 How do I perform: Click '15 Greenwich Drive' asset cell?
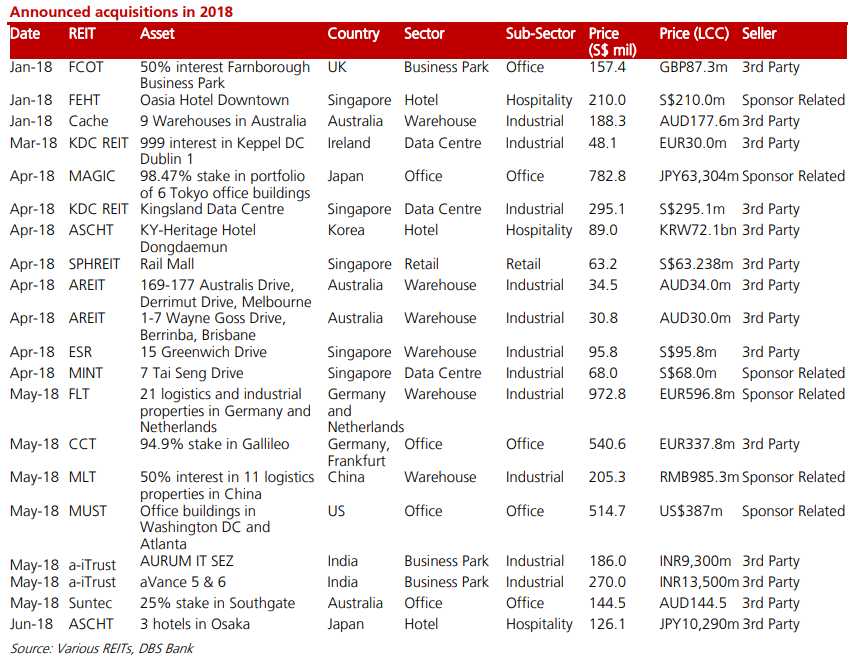point(203,352)
